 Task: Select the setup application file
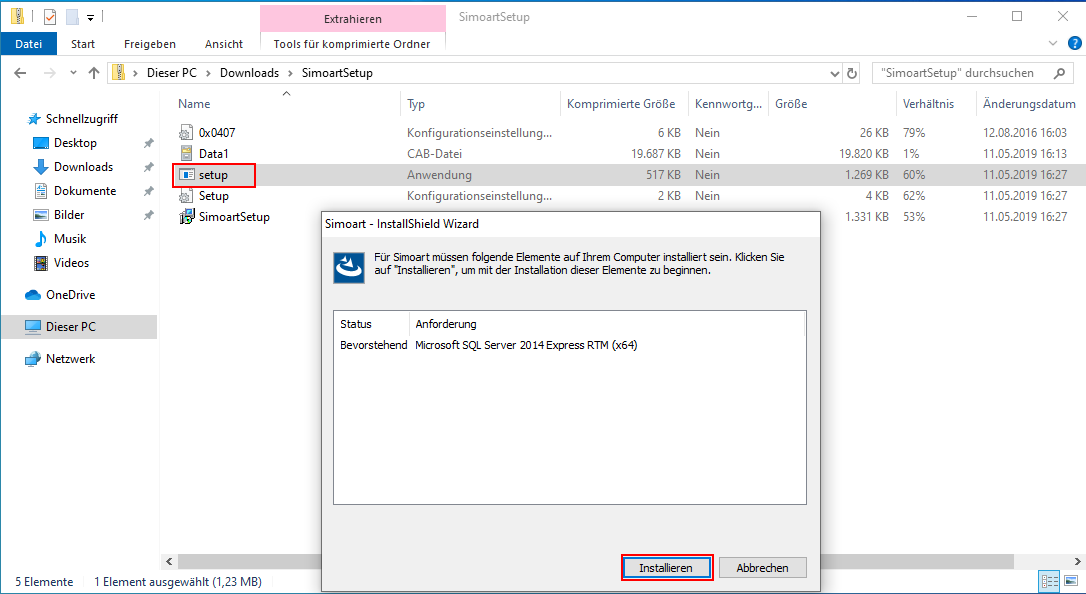coord(213,175)
